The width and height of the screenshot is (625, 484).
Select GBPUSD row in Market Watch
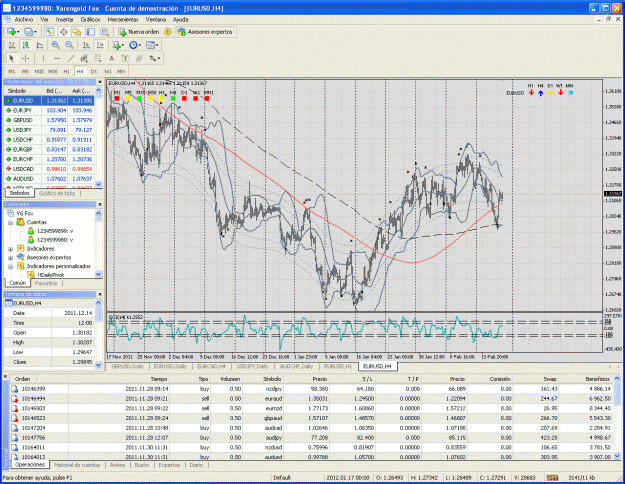[x=49, y=120]
